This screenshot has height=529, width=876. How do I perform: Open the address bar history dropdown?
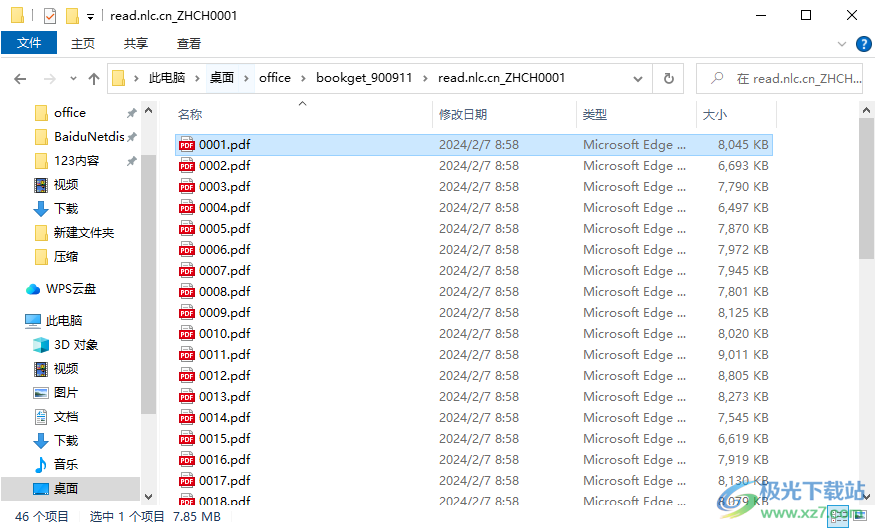coord(640,78)
